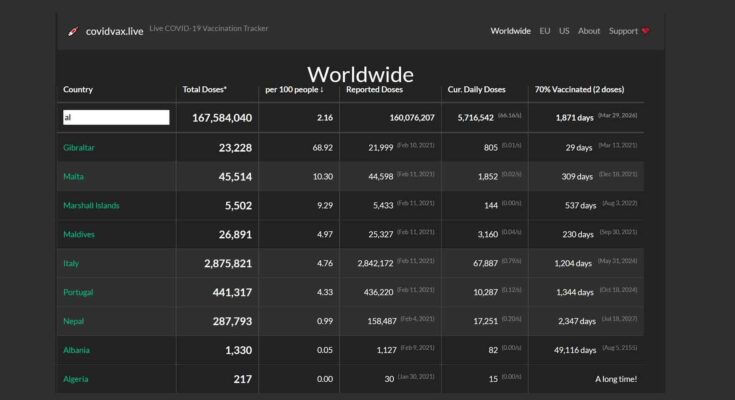Click the Portugal country link
Screen dimensions: 735x400
(x=78, y=292)
